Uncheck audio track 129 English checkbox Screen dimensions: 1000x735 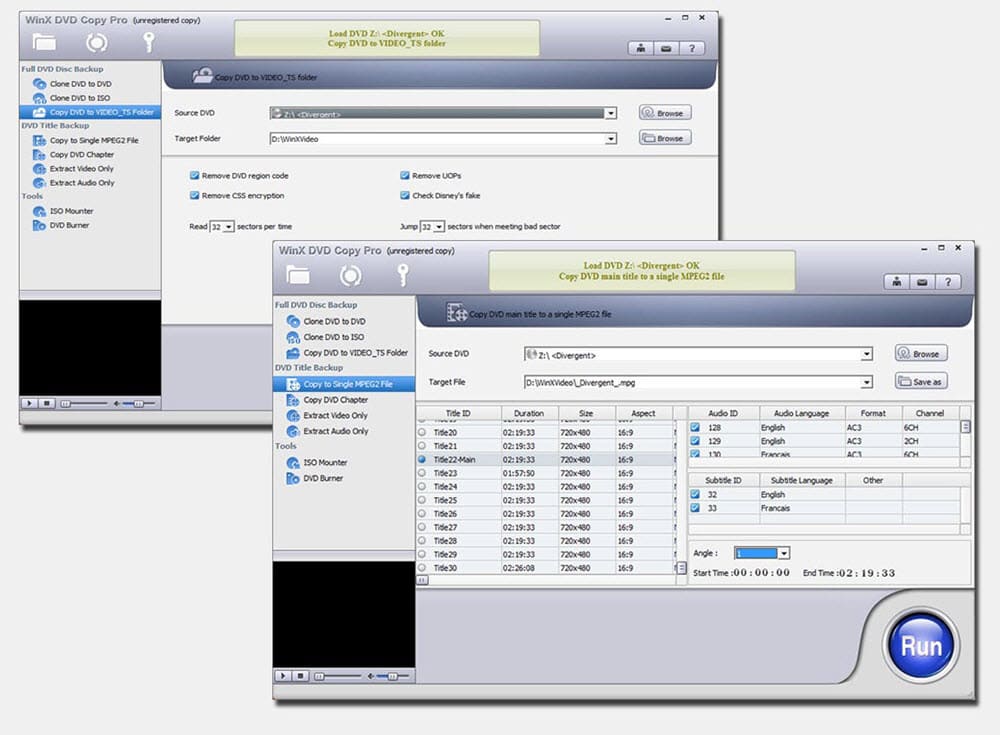[x=695, y=441]
